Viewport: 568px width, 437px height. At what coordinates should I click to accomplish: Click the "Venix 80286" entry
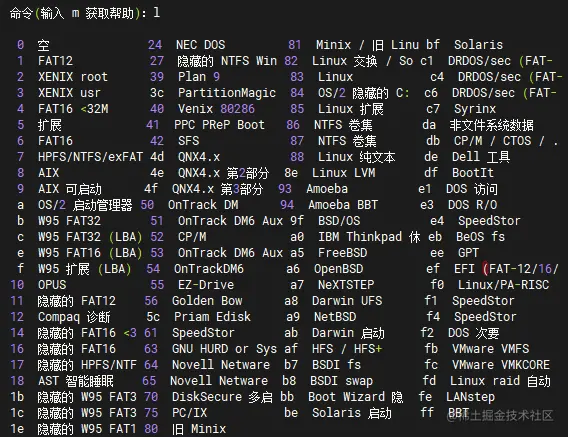click(216, 109)
